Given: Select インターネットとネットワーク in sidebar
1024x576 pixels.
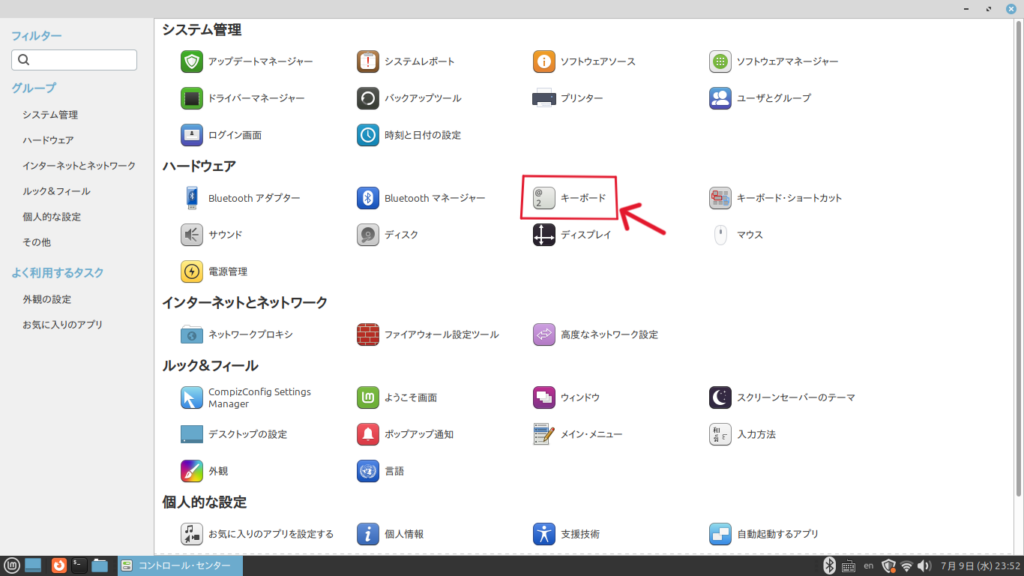Looking at the screenshot, I should tap(79, 166).
